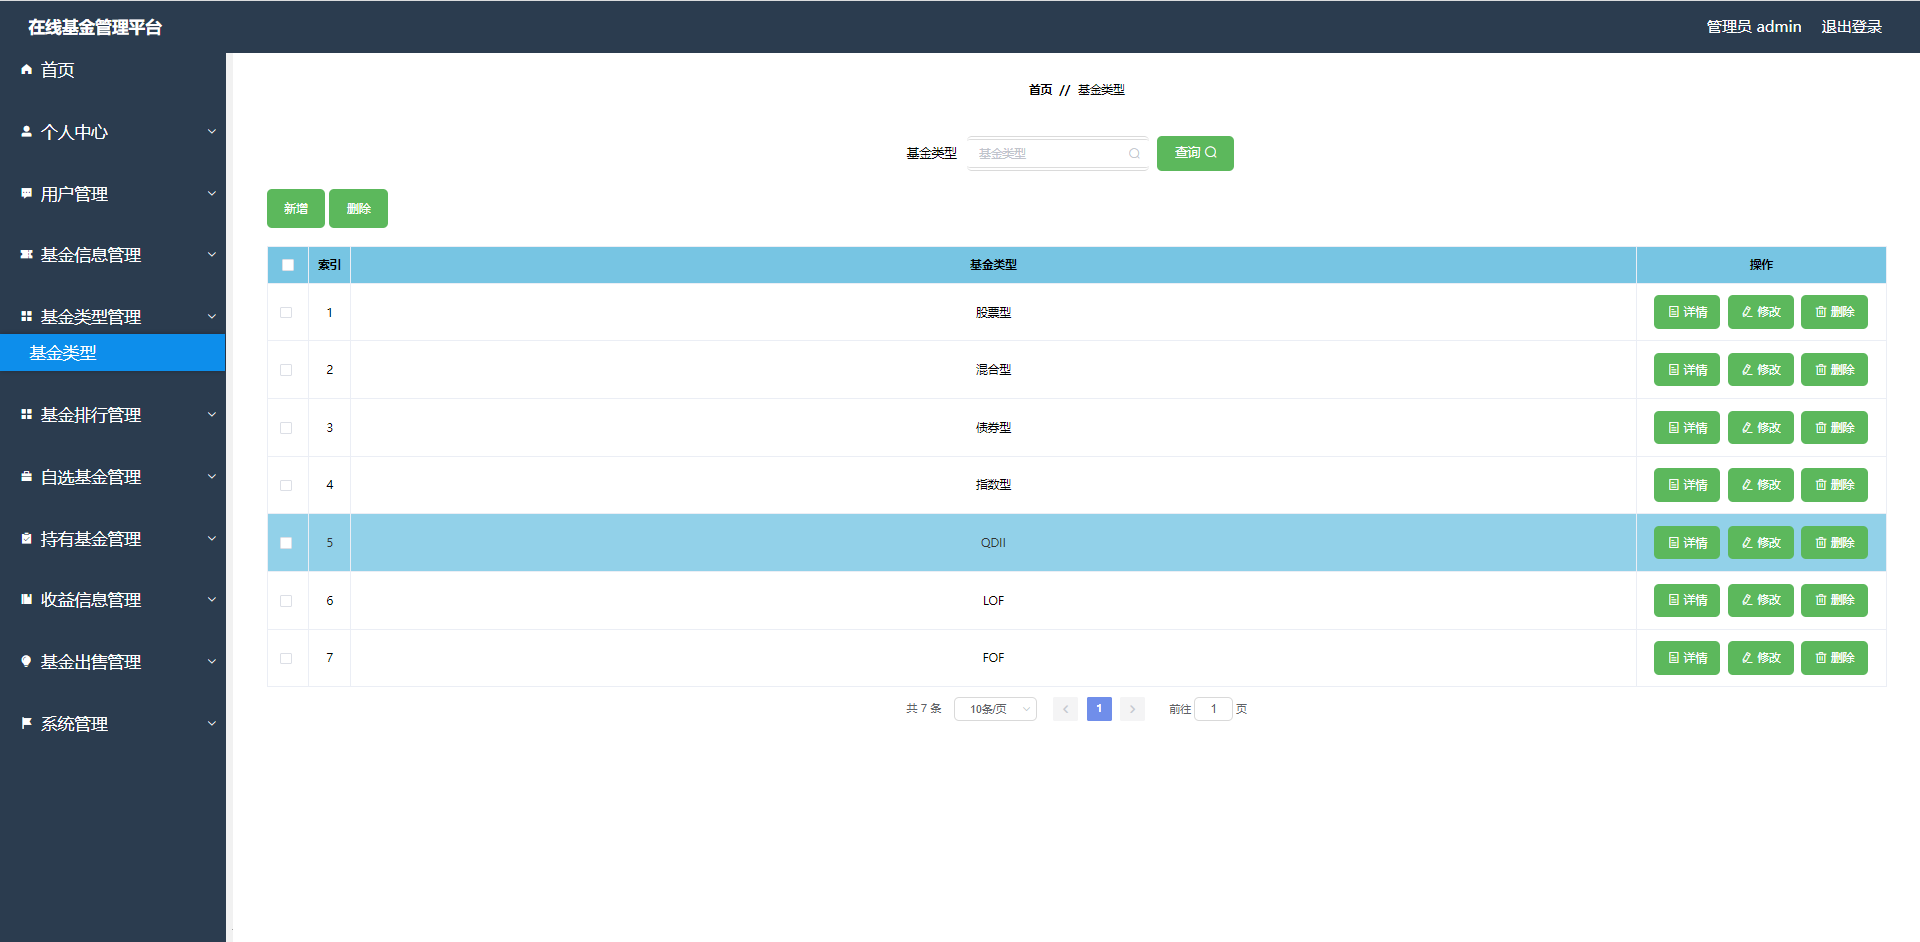Edit the 股票型 row with 修改
The width and height of the screenshot is (1920, 942).
point(1761,312)
